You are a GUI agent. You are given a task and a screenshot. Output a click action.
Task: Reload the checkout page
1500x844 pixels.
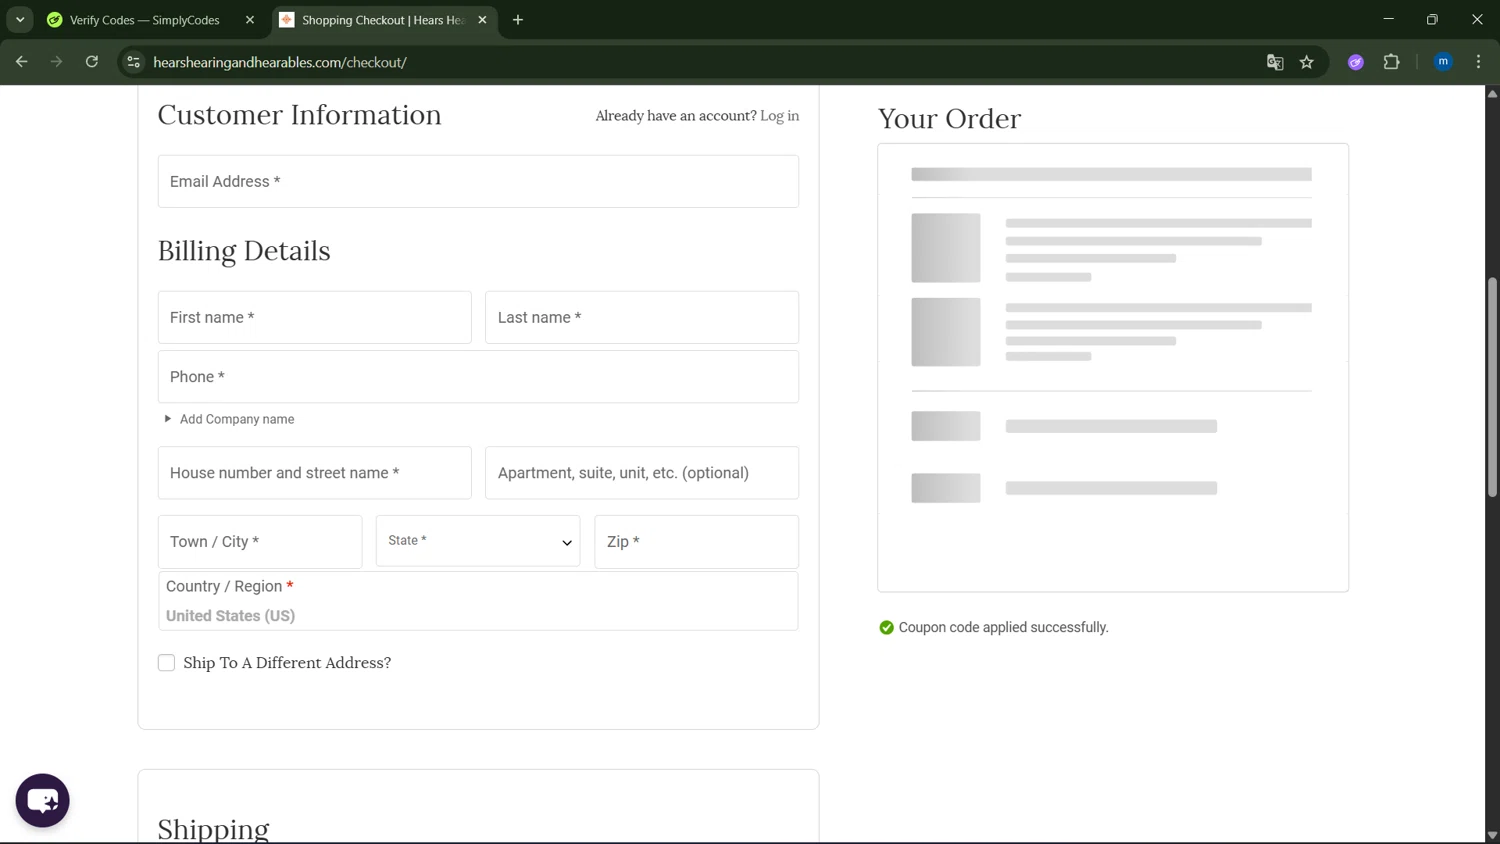[92, 62]
